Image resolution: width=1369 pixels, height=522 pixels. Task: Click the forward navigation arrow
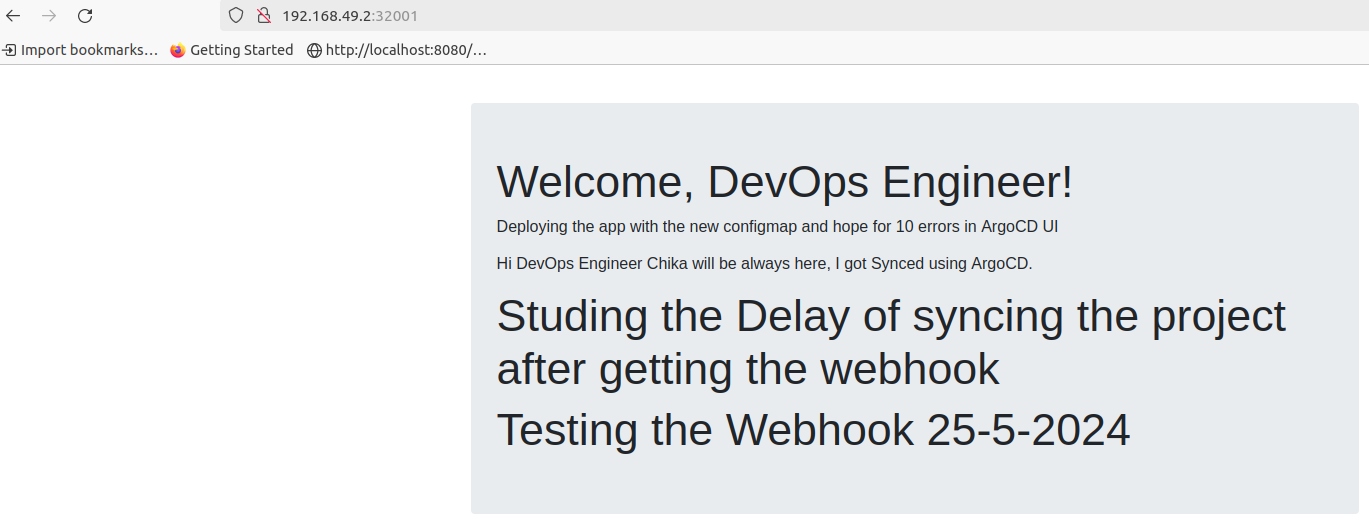(49, 15)
